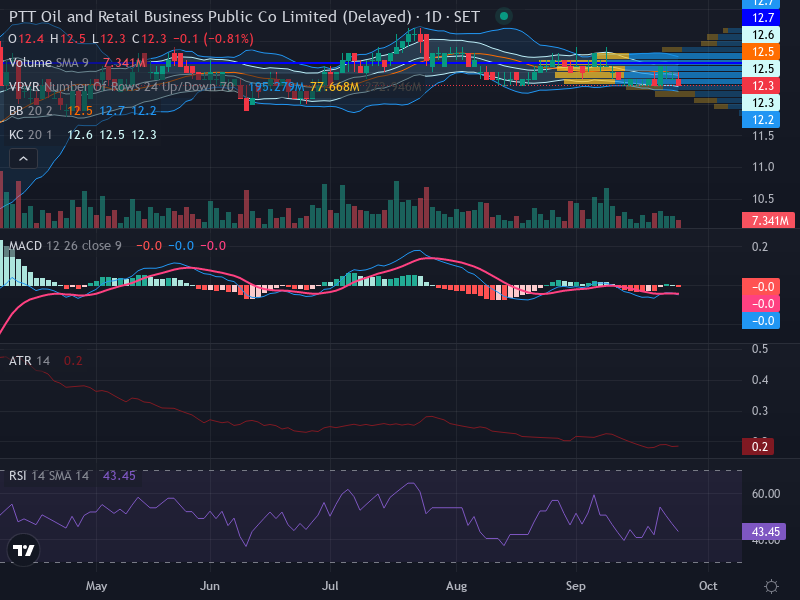Image resolution: width=800 pixels, height=600 pixels.
Task: Click the Jul label on time axis
Action: [330, 586]
